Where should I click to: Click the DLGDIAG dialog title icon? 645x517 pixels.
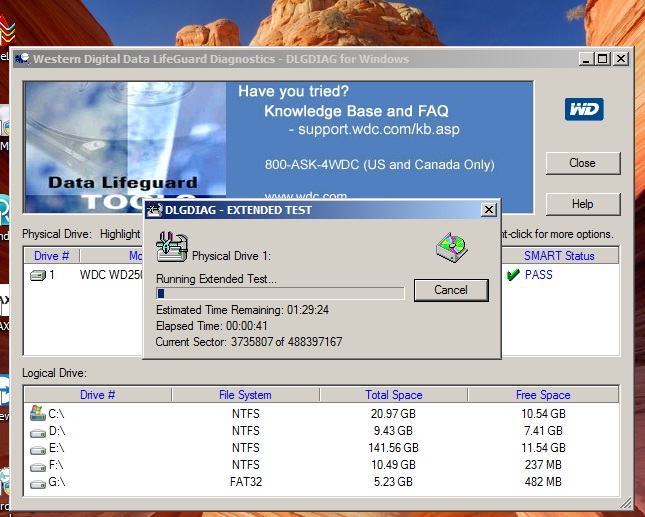[155, 210]
